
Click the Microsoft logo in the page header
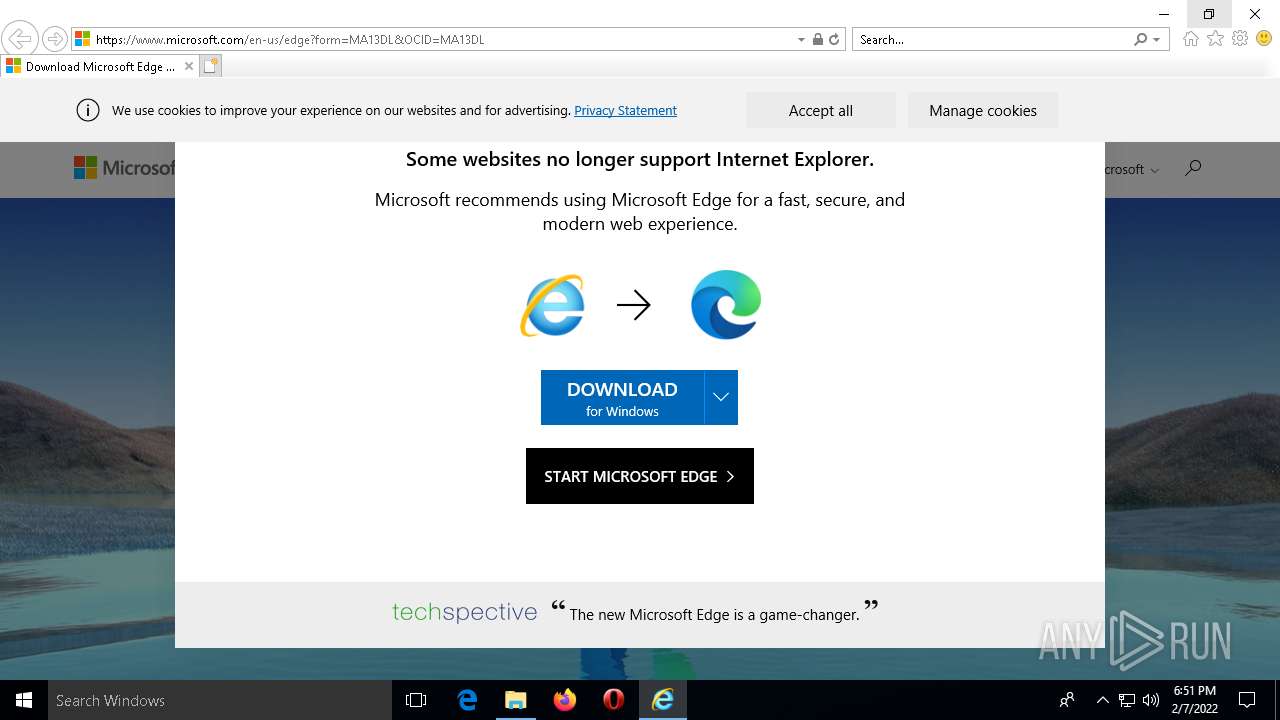[125, 168]
